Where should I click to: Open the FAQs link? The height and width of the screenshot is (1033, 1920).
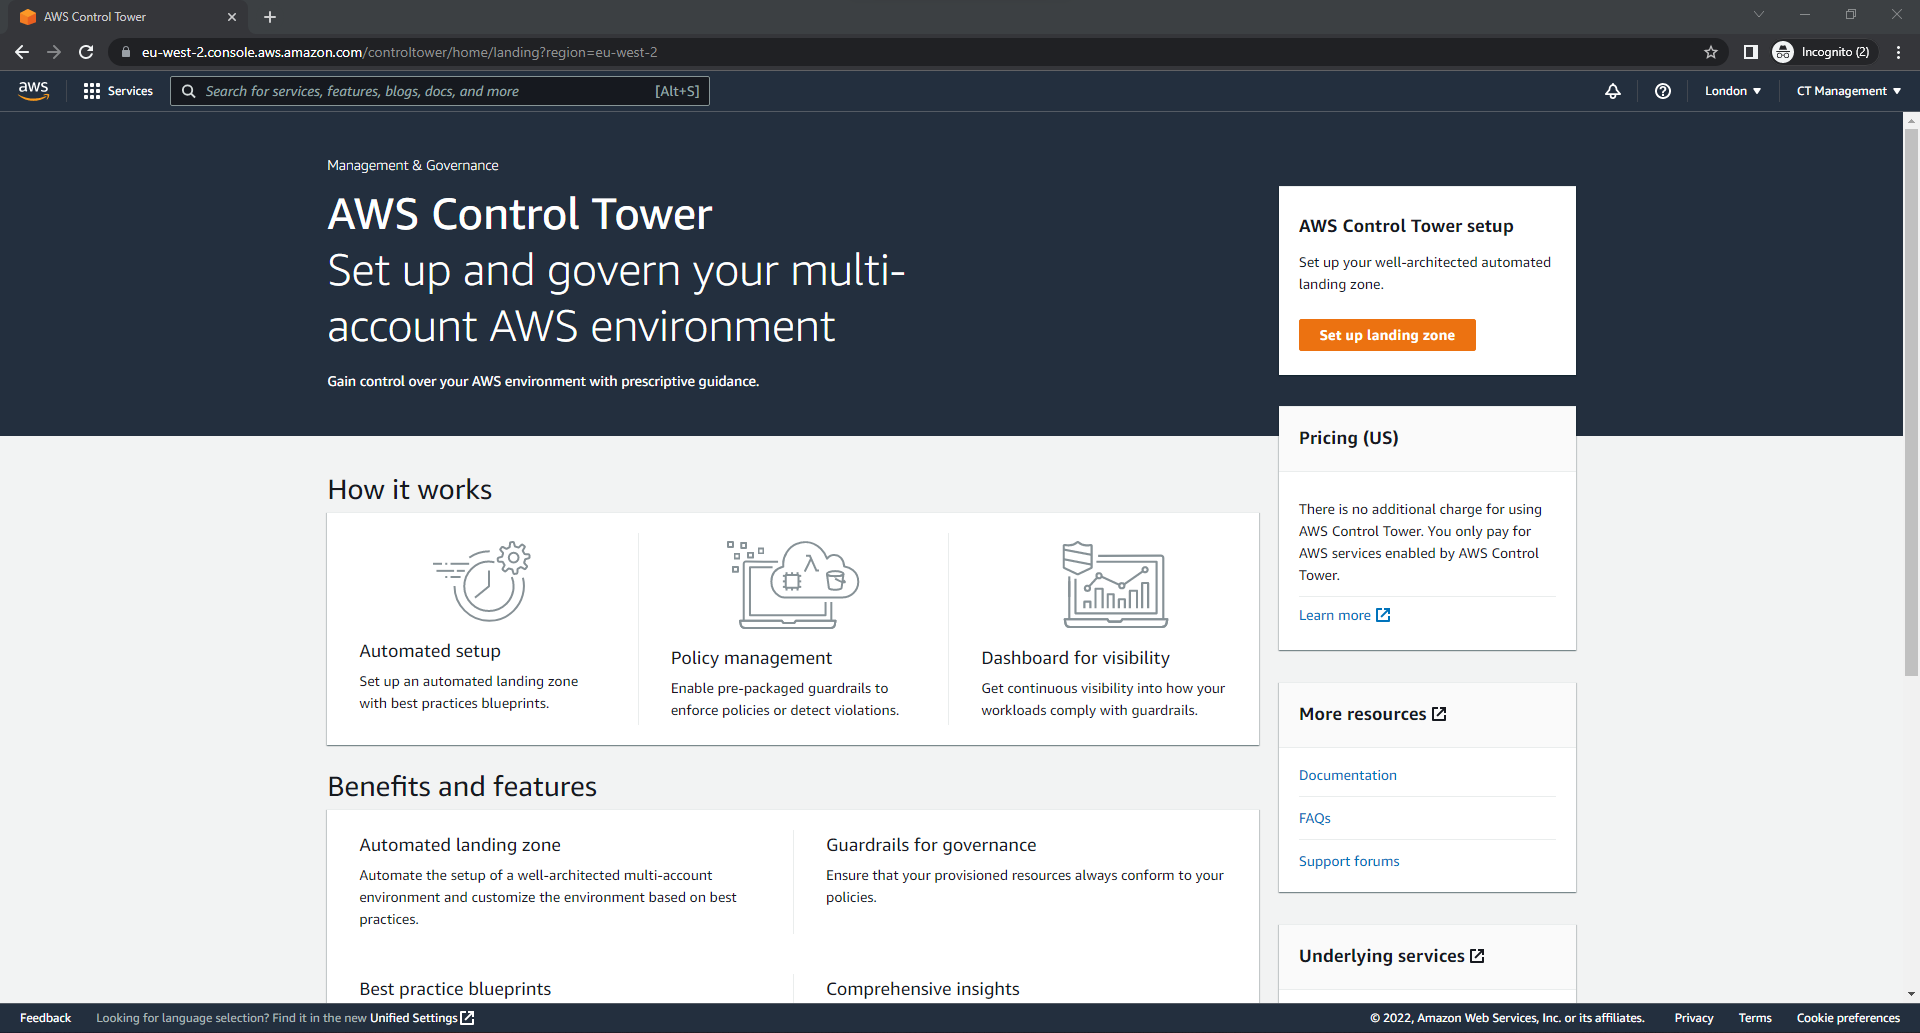tap(1314, 817)
